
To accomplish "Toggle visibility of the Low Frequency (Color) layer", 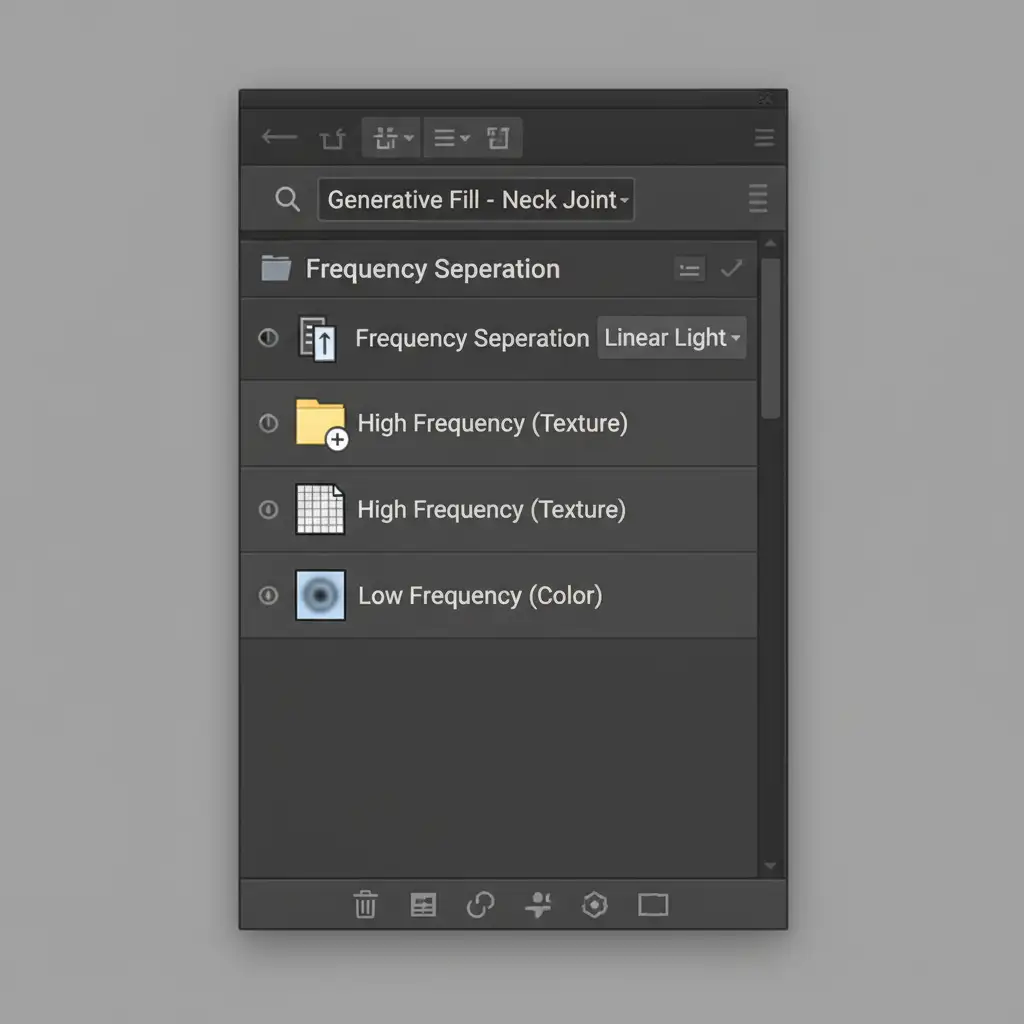I will 268,596.
